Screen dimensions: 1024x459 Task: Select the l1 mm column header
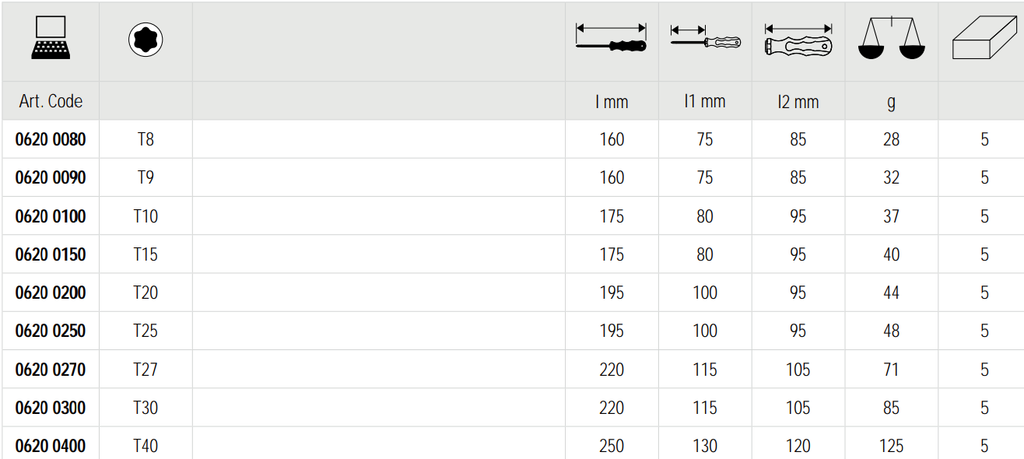(704, 101)
